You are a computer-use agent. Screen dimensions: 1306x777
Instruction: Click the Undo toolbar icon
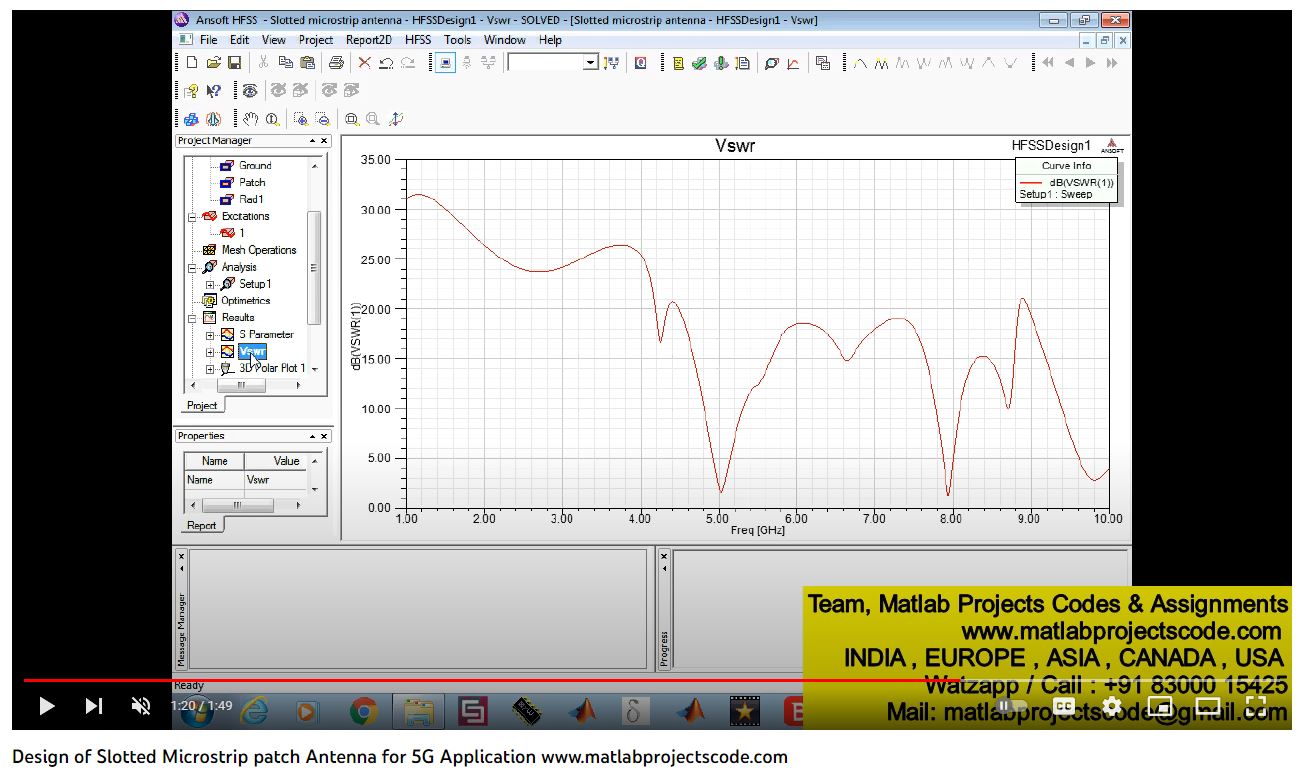point(386,63)
